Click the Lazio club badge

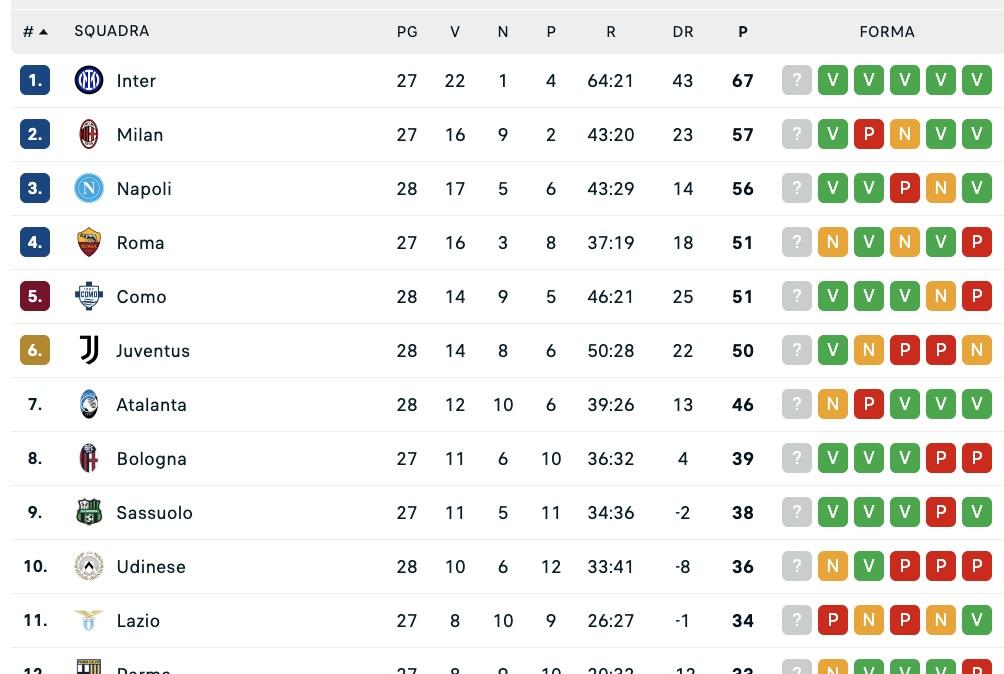pyautogui.click(x=89, y=620)
